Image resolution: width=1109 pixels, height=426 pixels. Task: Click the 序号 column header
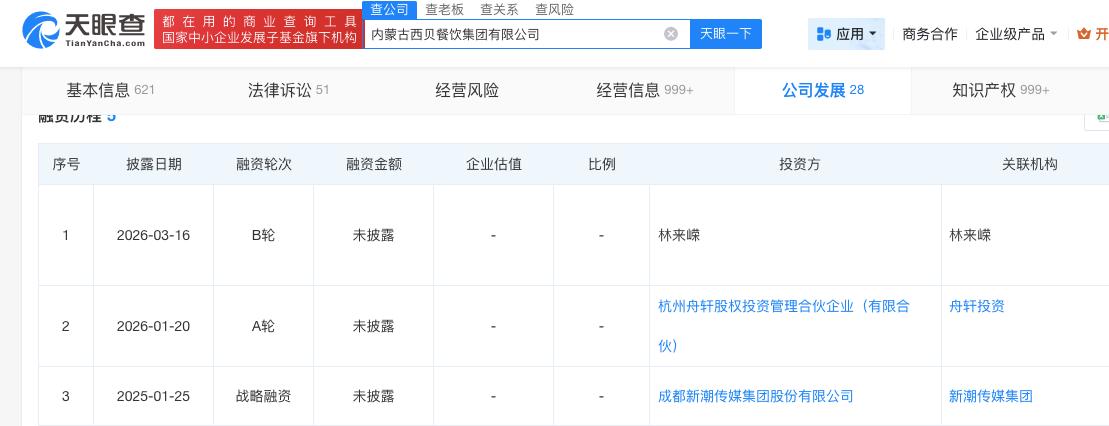pyautogui.click(x=66, y=164)
